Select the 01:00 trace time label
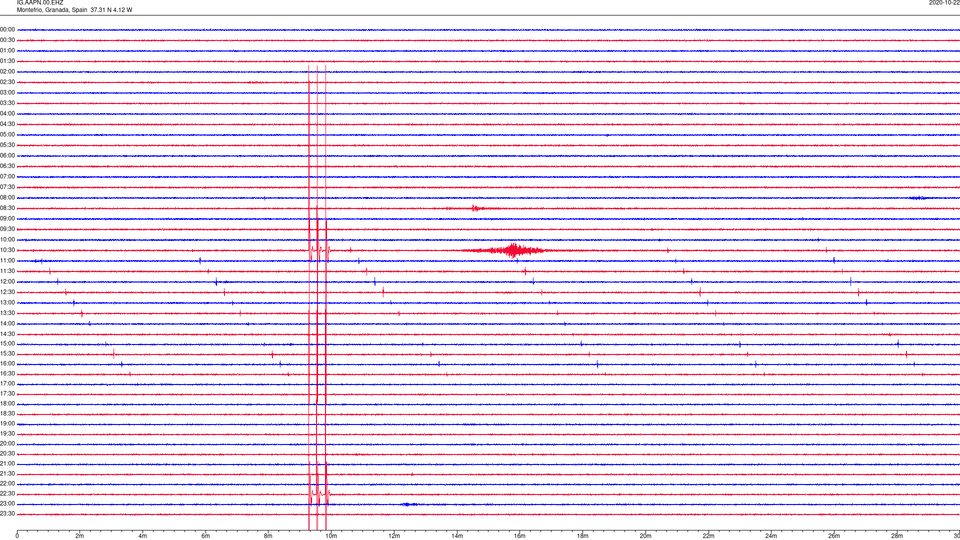960x540 pixels. point(7,51)
